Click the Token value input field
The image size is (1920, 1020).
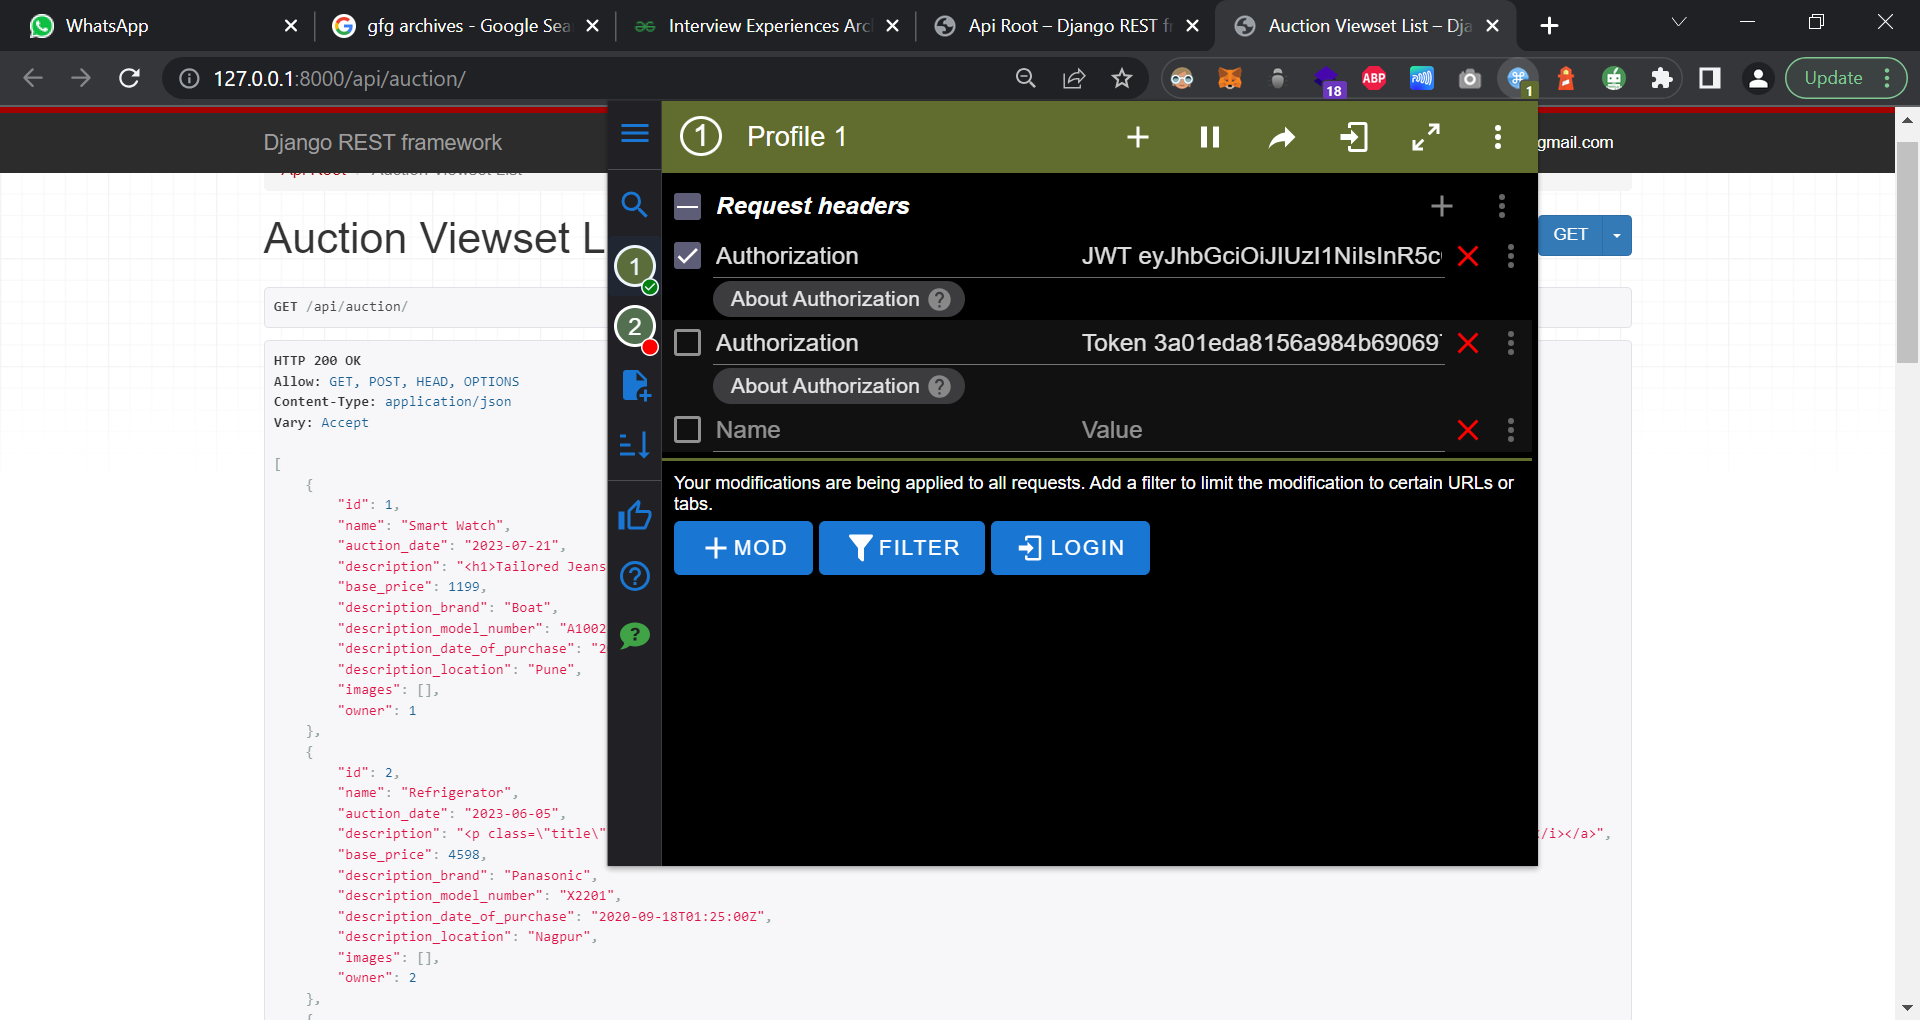[1262, 343]
